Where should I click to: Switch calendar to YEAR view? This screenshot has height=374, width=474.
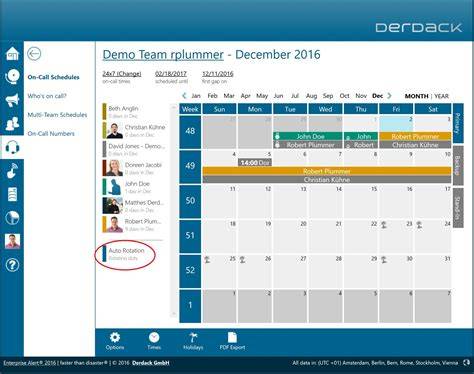(x=442, y=96)
